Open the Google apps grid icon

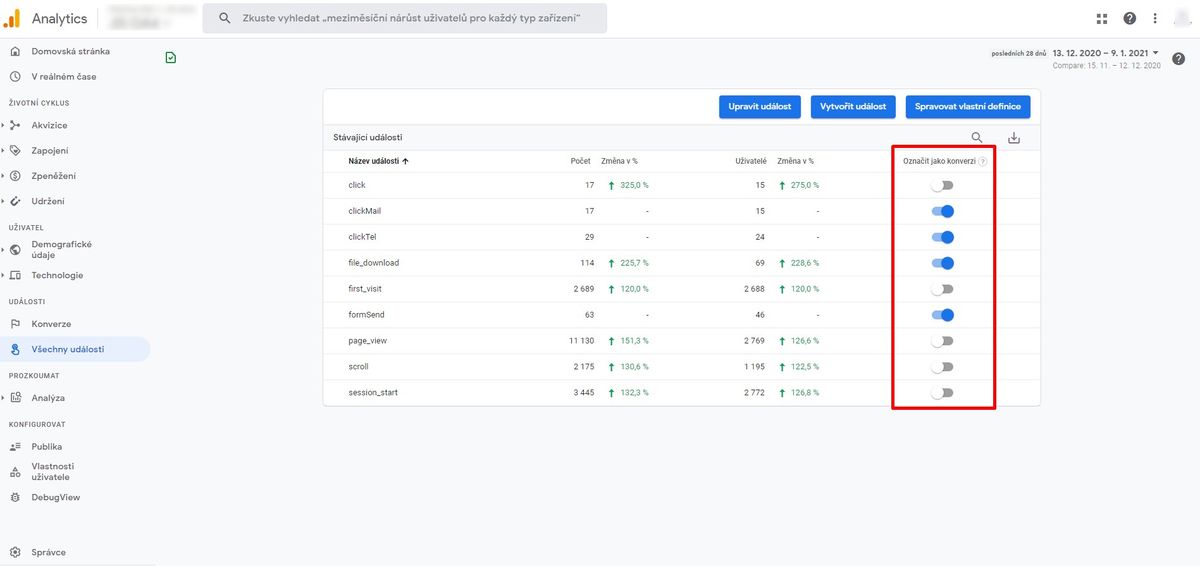(1102, 18)
